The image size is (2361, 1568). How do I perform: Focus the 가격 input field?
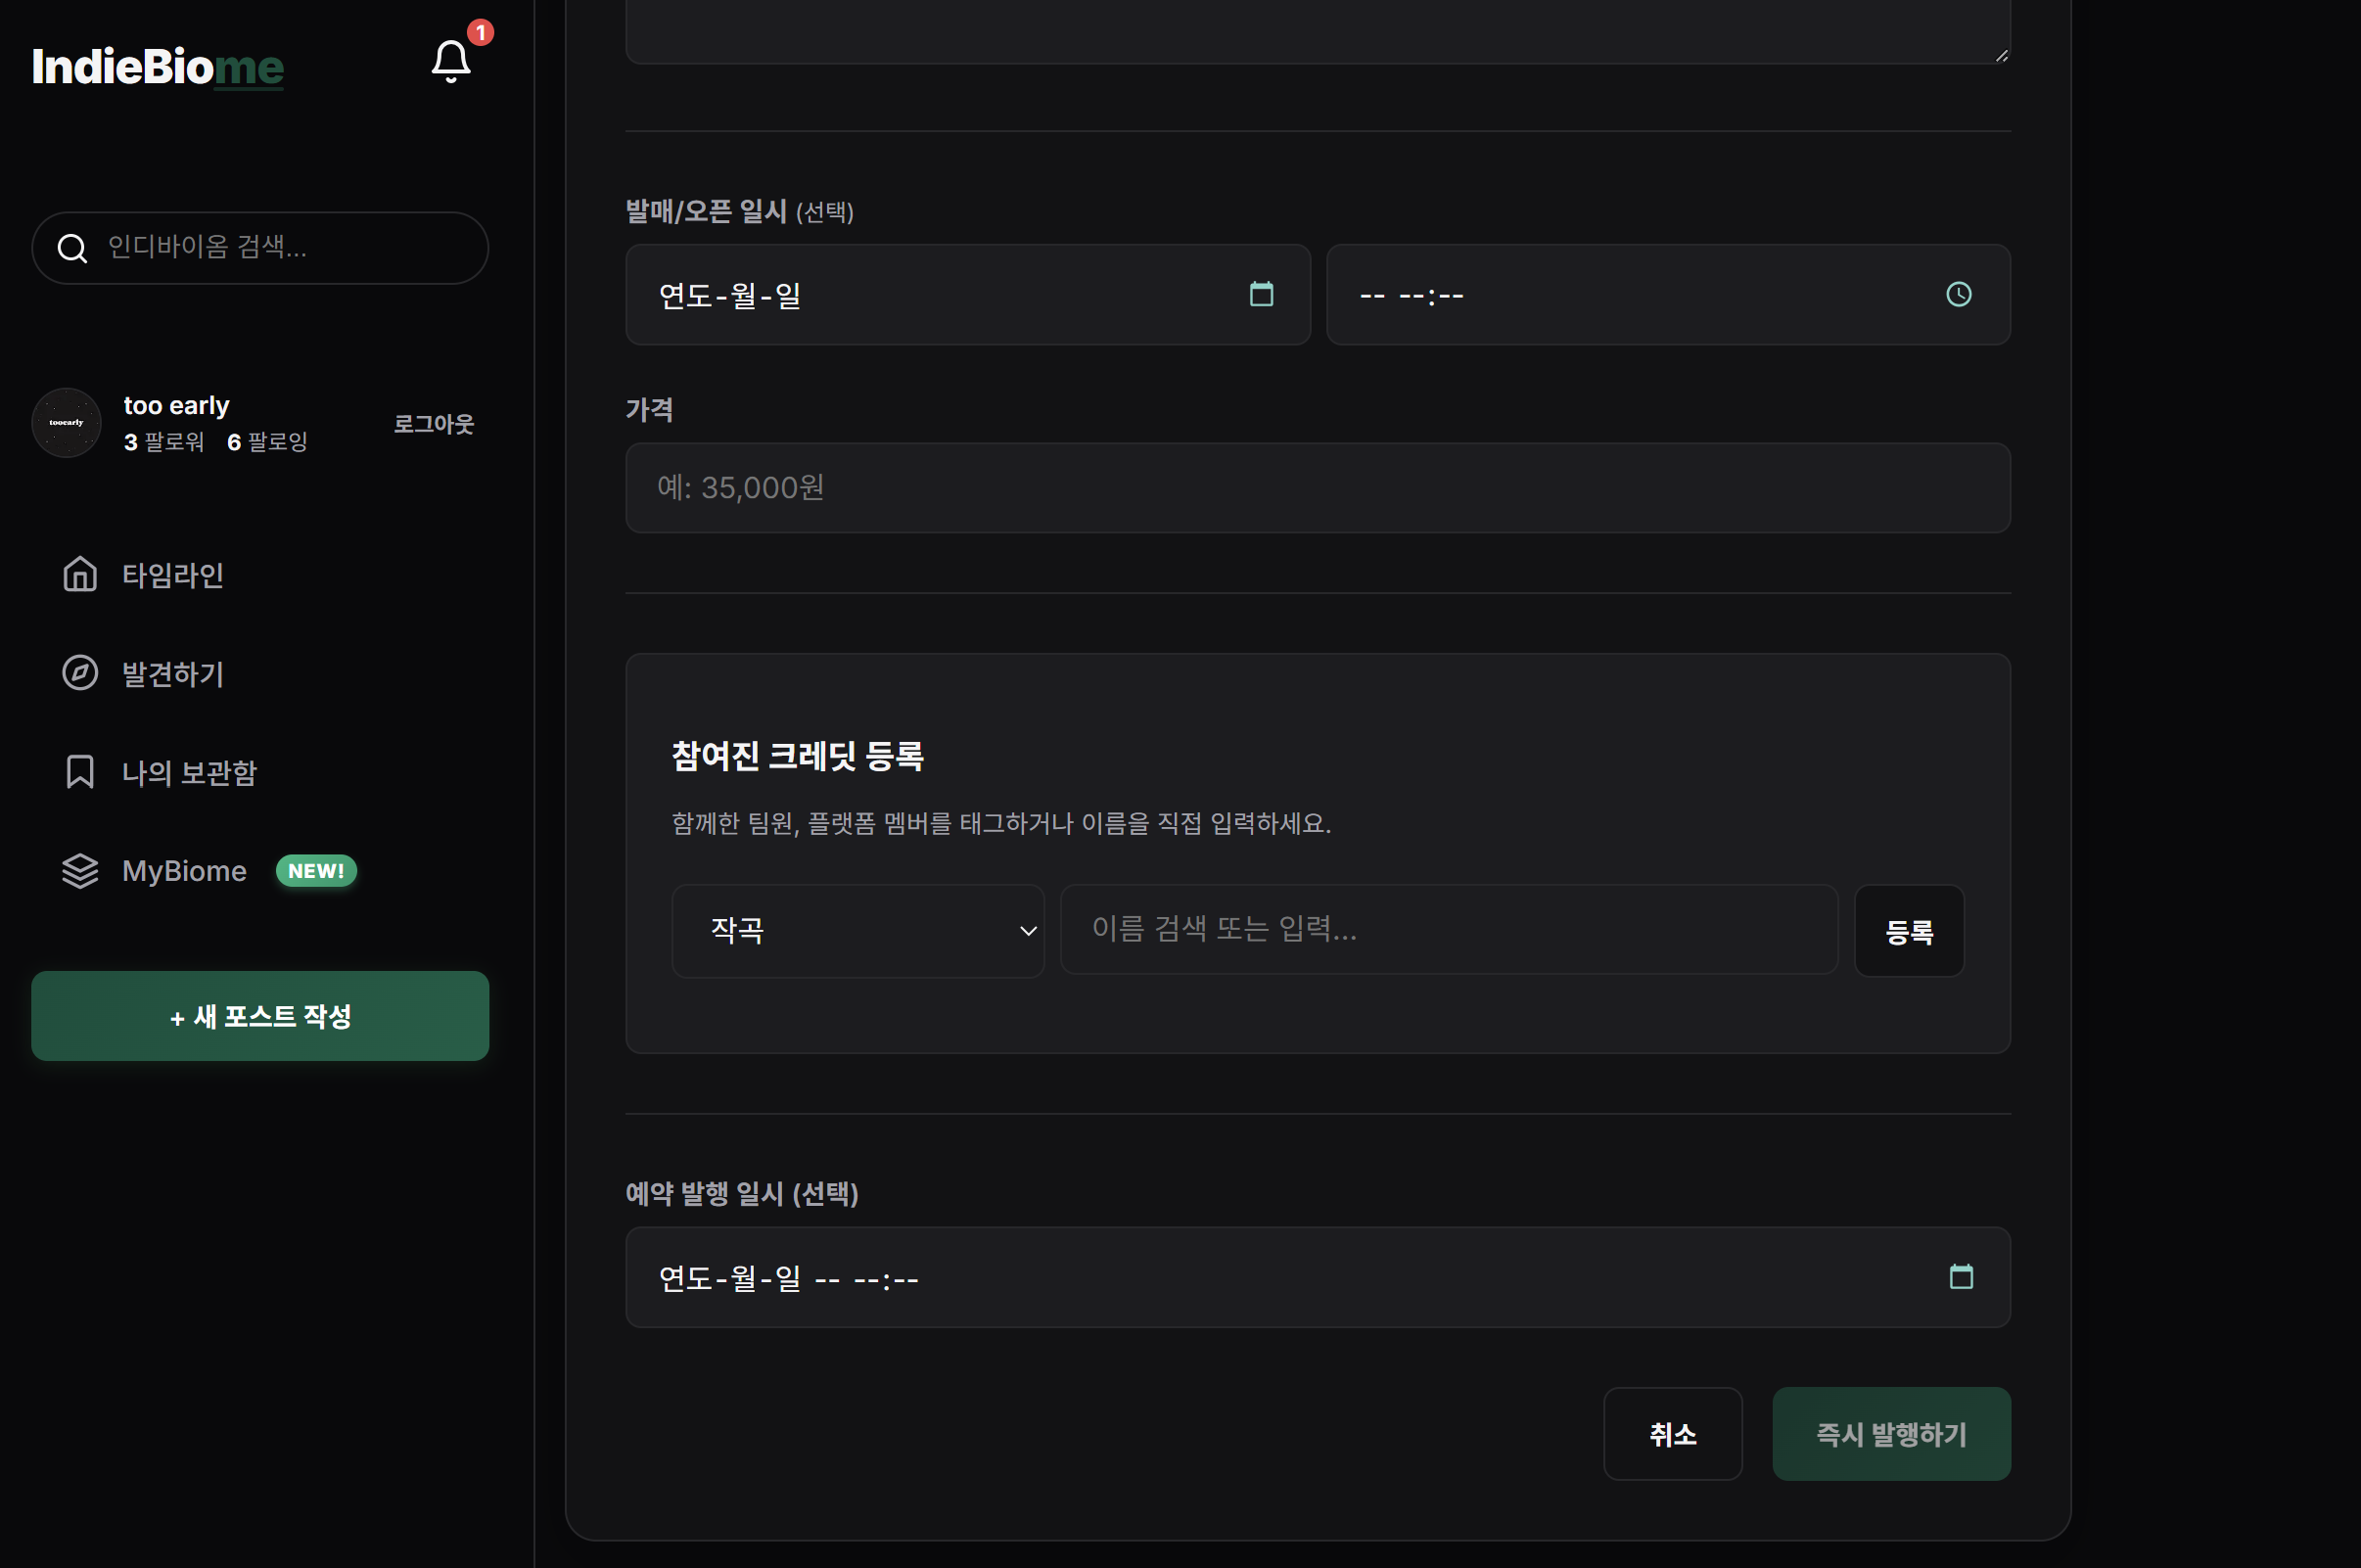click(1317, 488)
